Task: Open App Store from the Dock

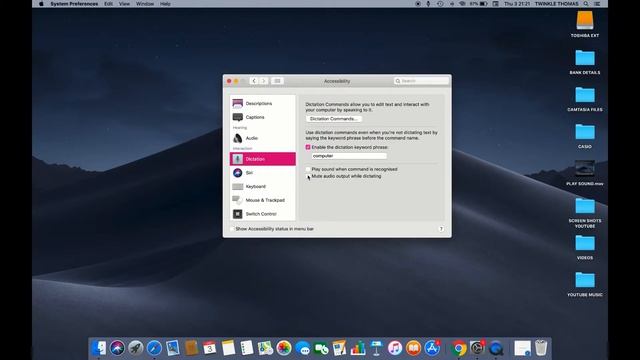Action: click(432, 348)
